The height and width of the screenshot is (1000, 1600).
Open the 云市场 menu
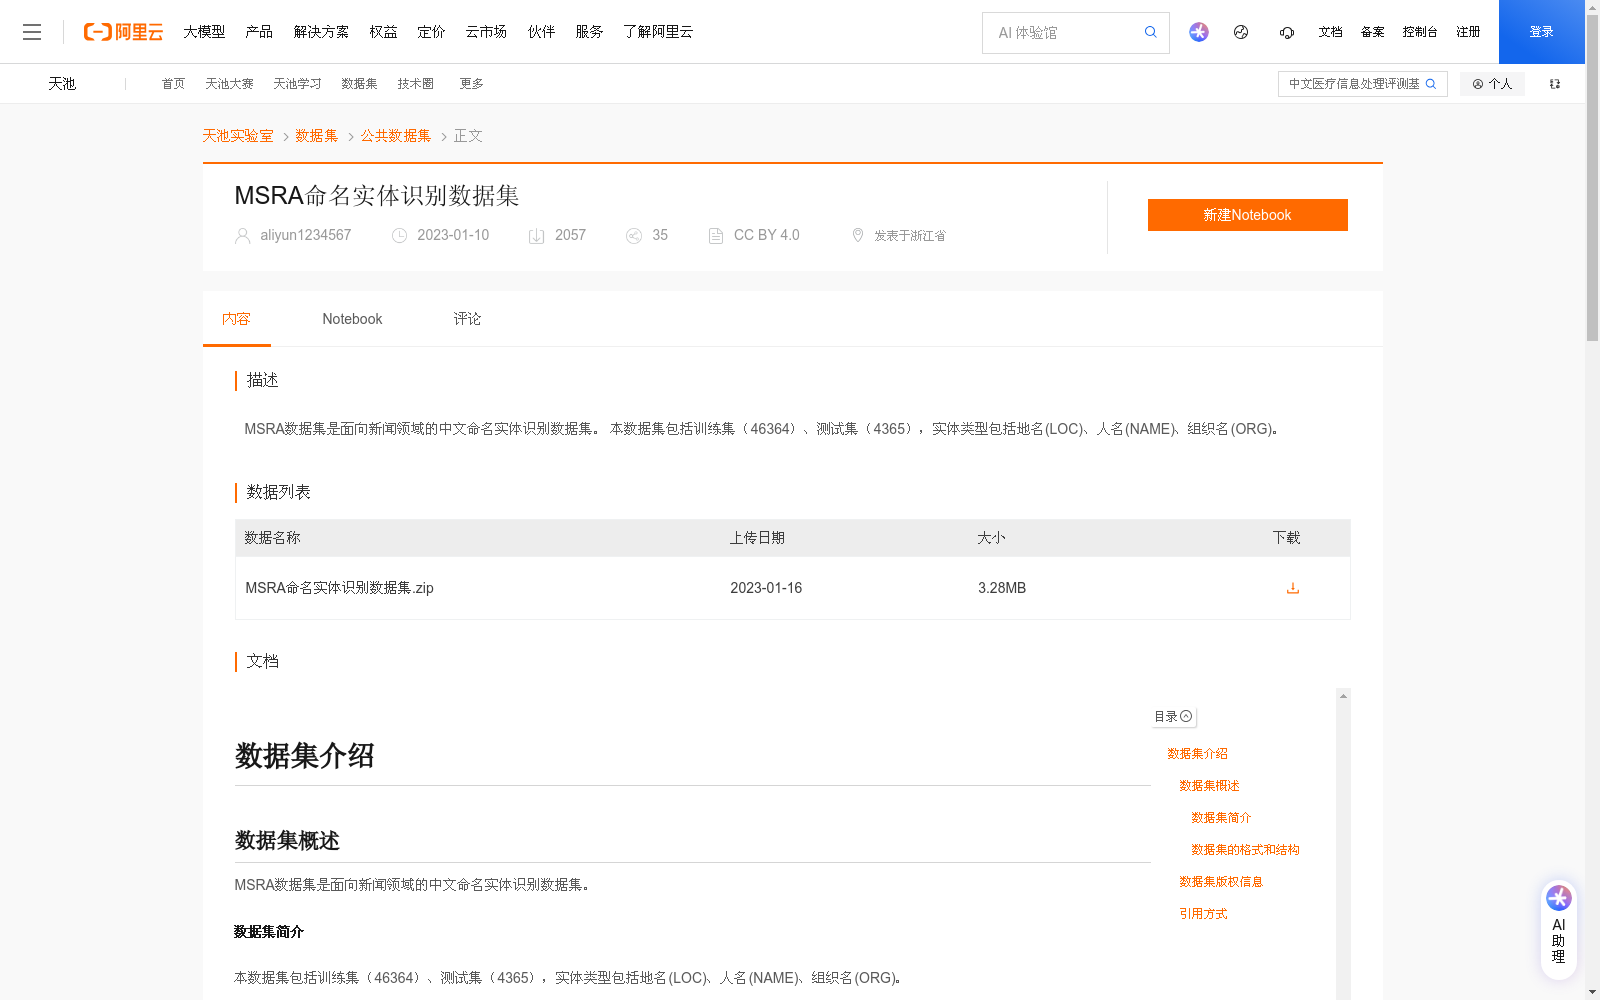tap(486, 32)
